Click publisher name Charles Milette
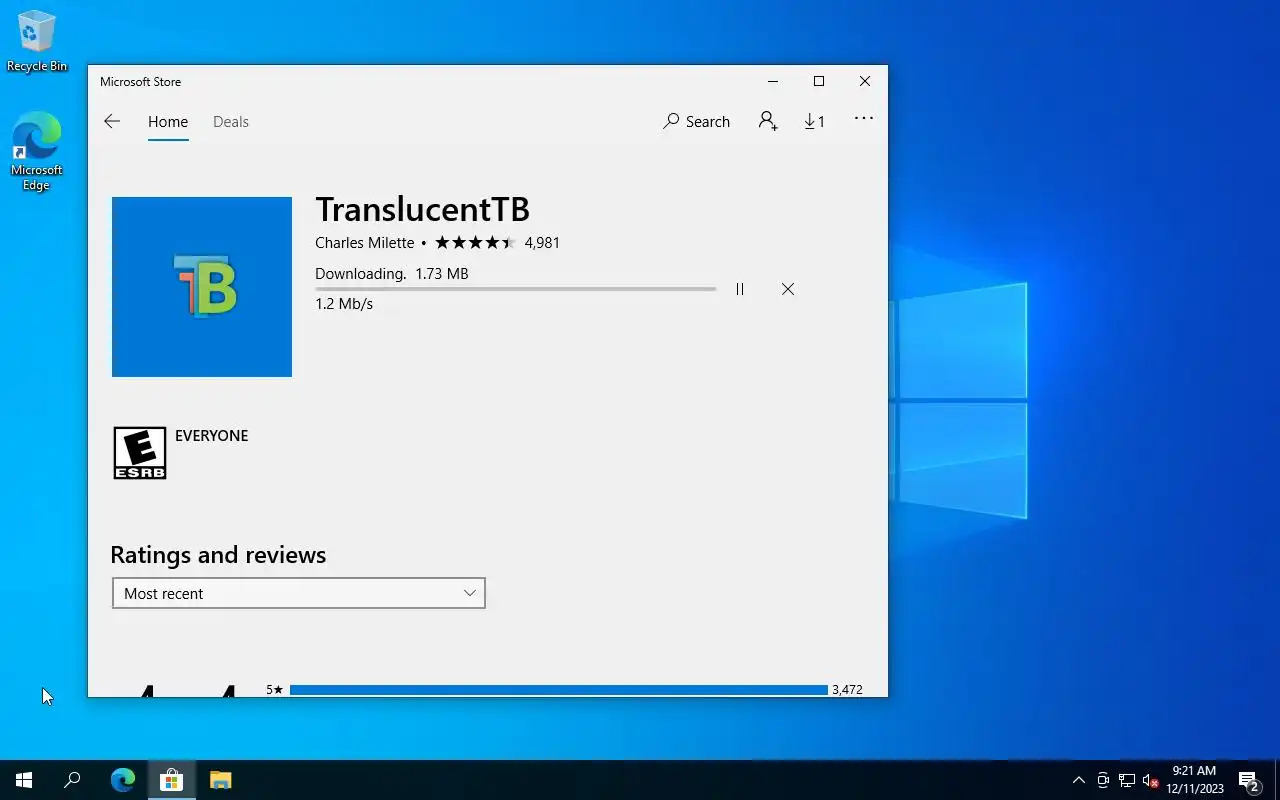This screenshot has width=1280, height=800. click(x=364, y=243)
